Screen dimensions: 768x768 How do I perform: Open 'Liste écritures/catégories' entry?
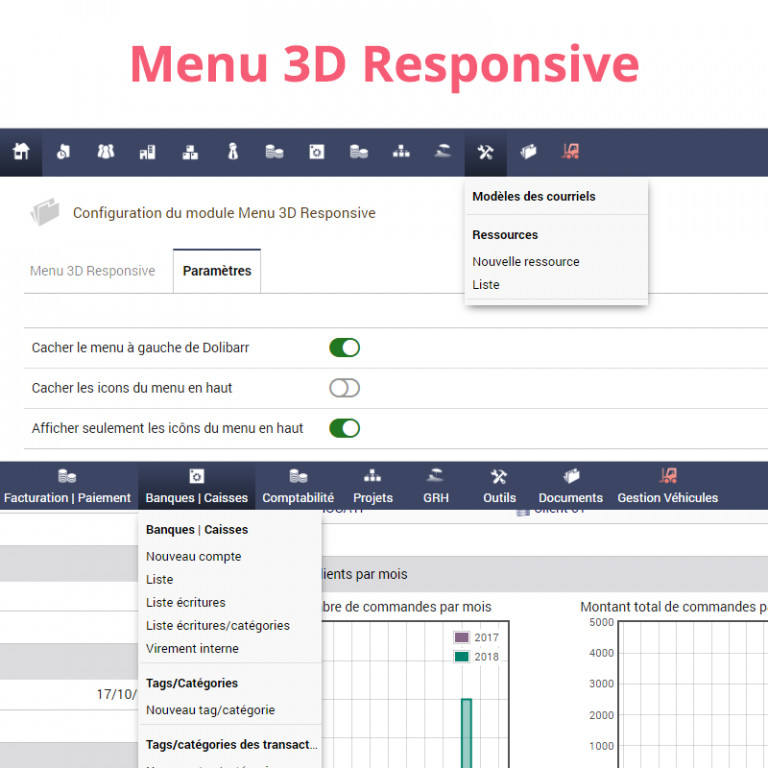pyautogui.click(x=218, y=625)
